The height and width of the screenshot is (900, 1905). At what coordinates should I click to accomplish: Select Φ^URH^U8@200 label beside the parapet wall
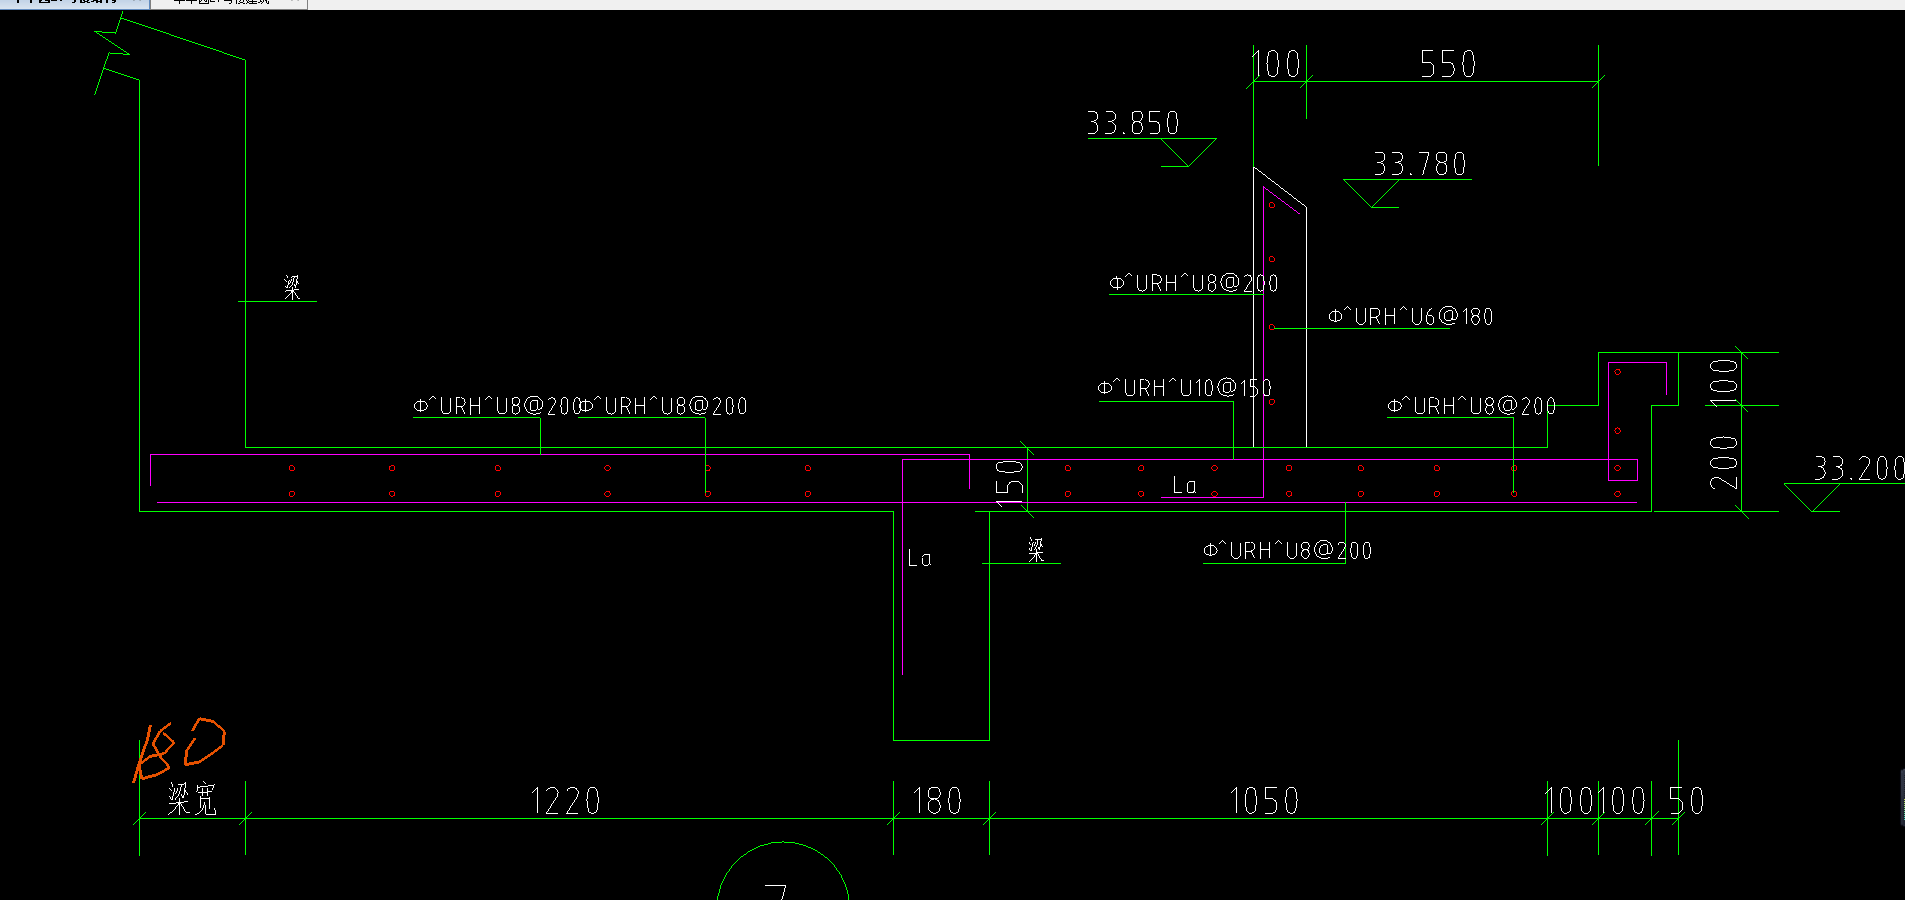click(x=1194, y=284)
